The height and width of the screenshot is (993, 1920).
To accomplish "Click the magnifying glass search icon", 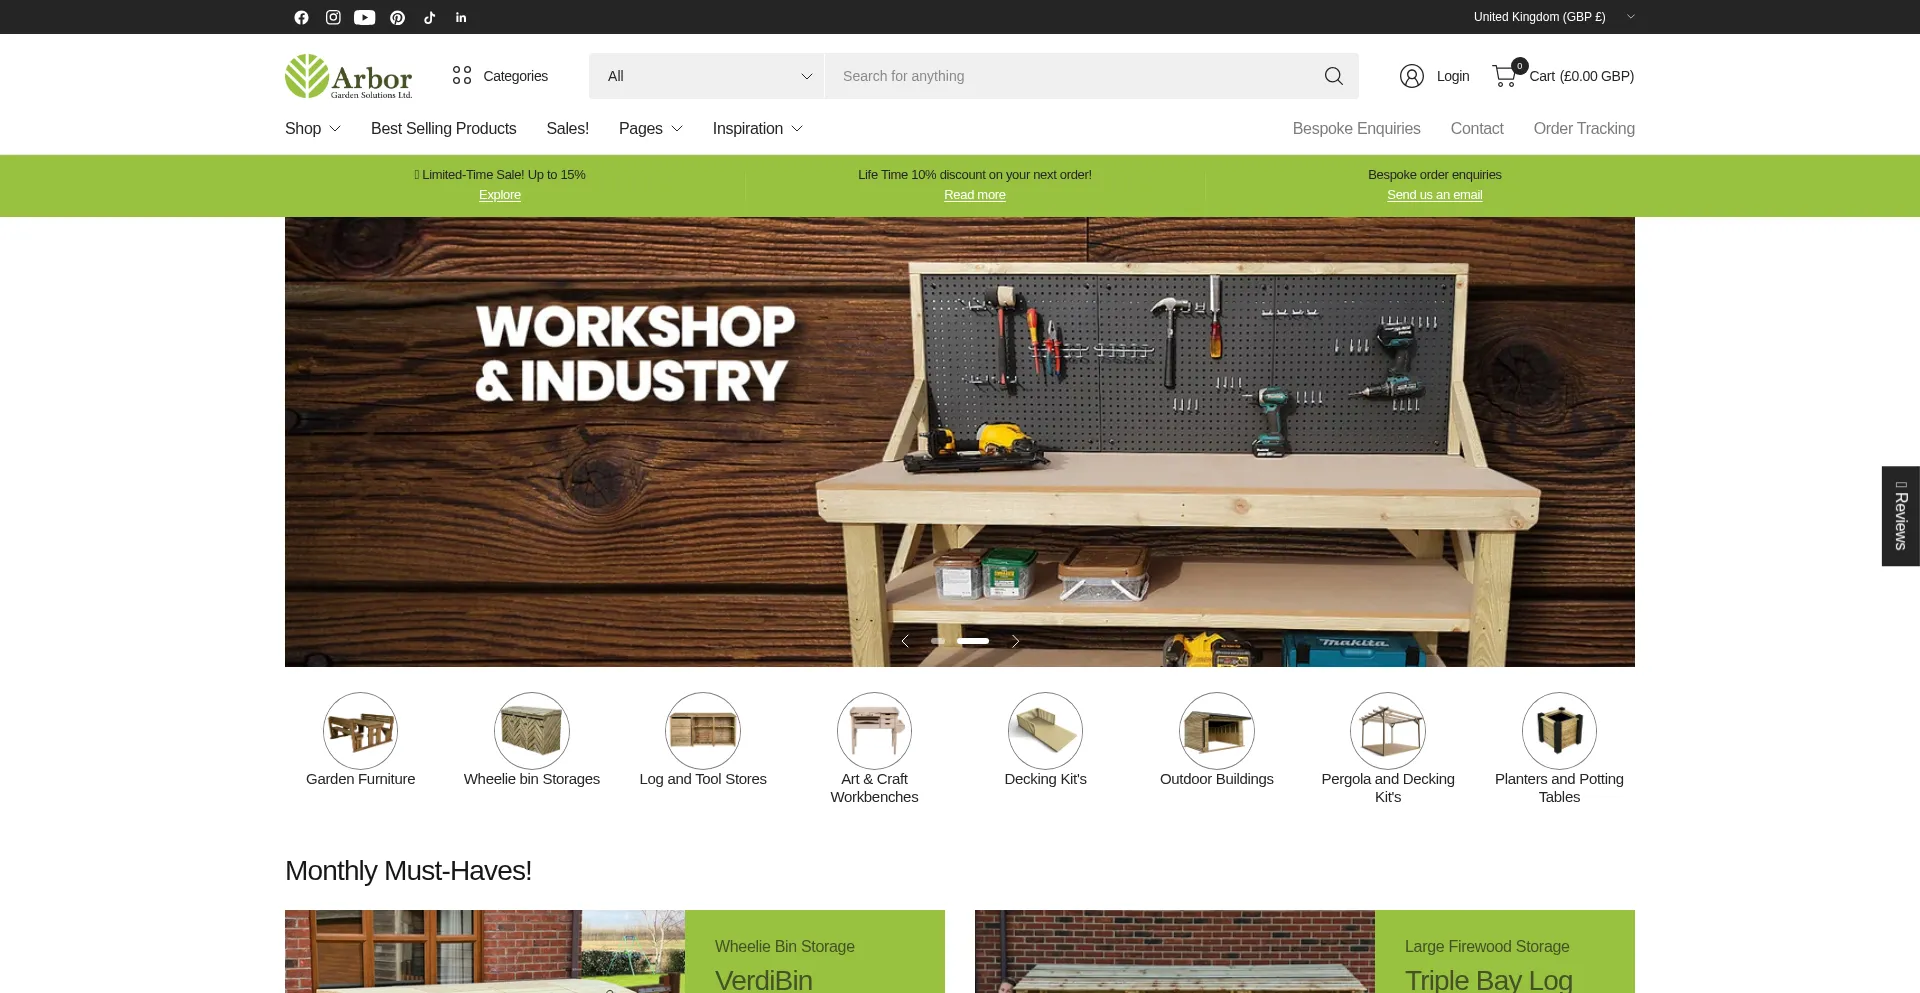I will click(x=1333, y=76).
